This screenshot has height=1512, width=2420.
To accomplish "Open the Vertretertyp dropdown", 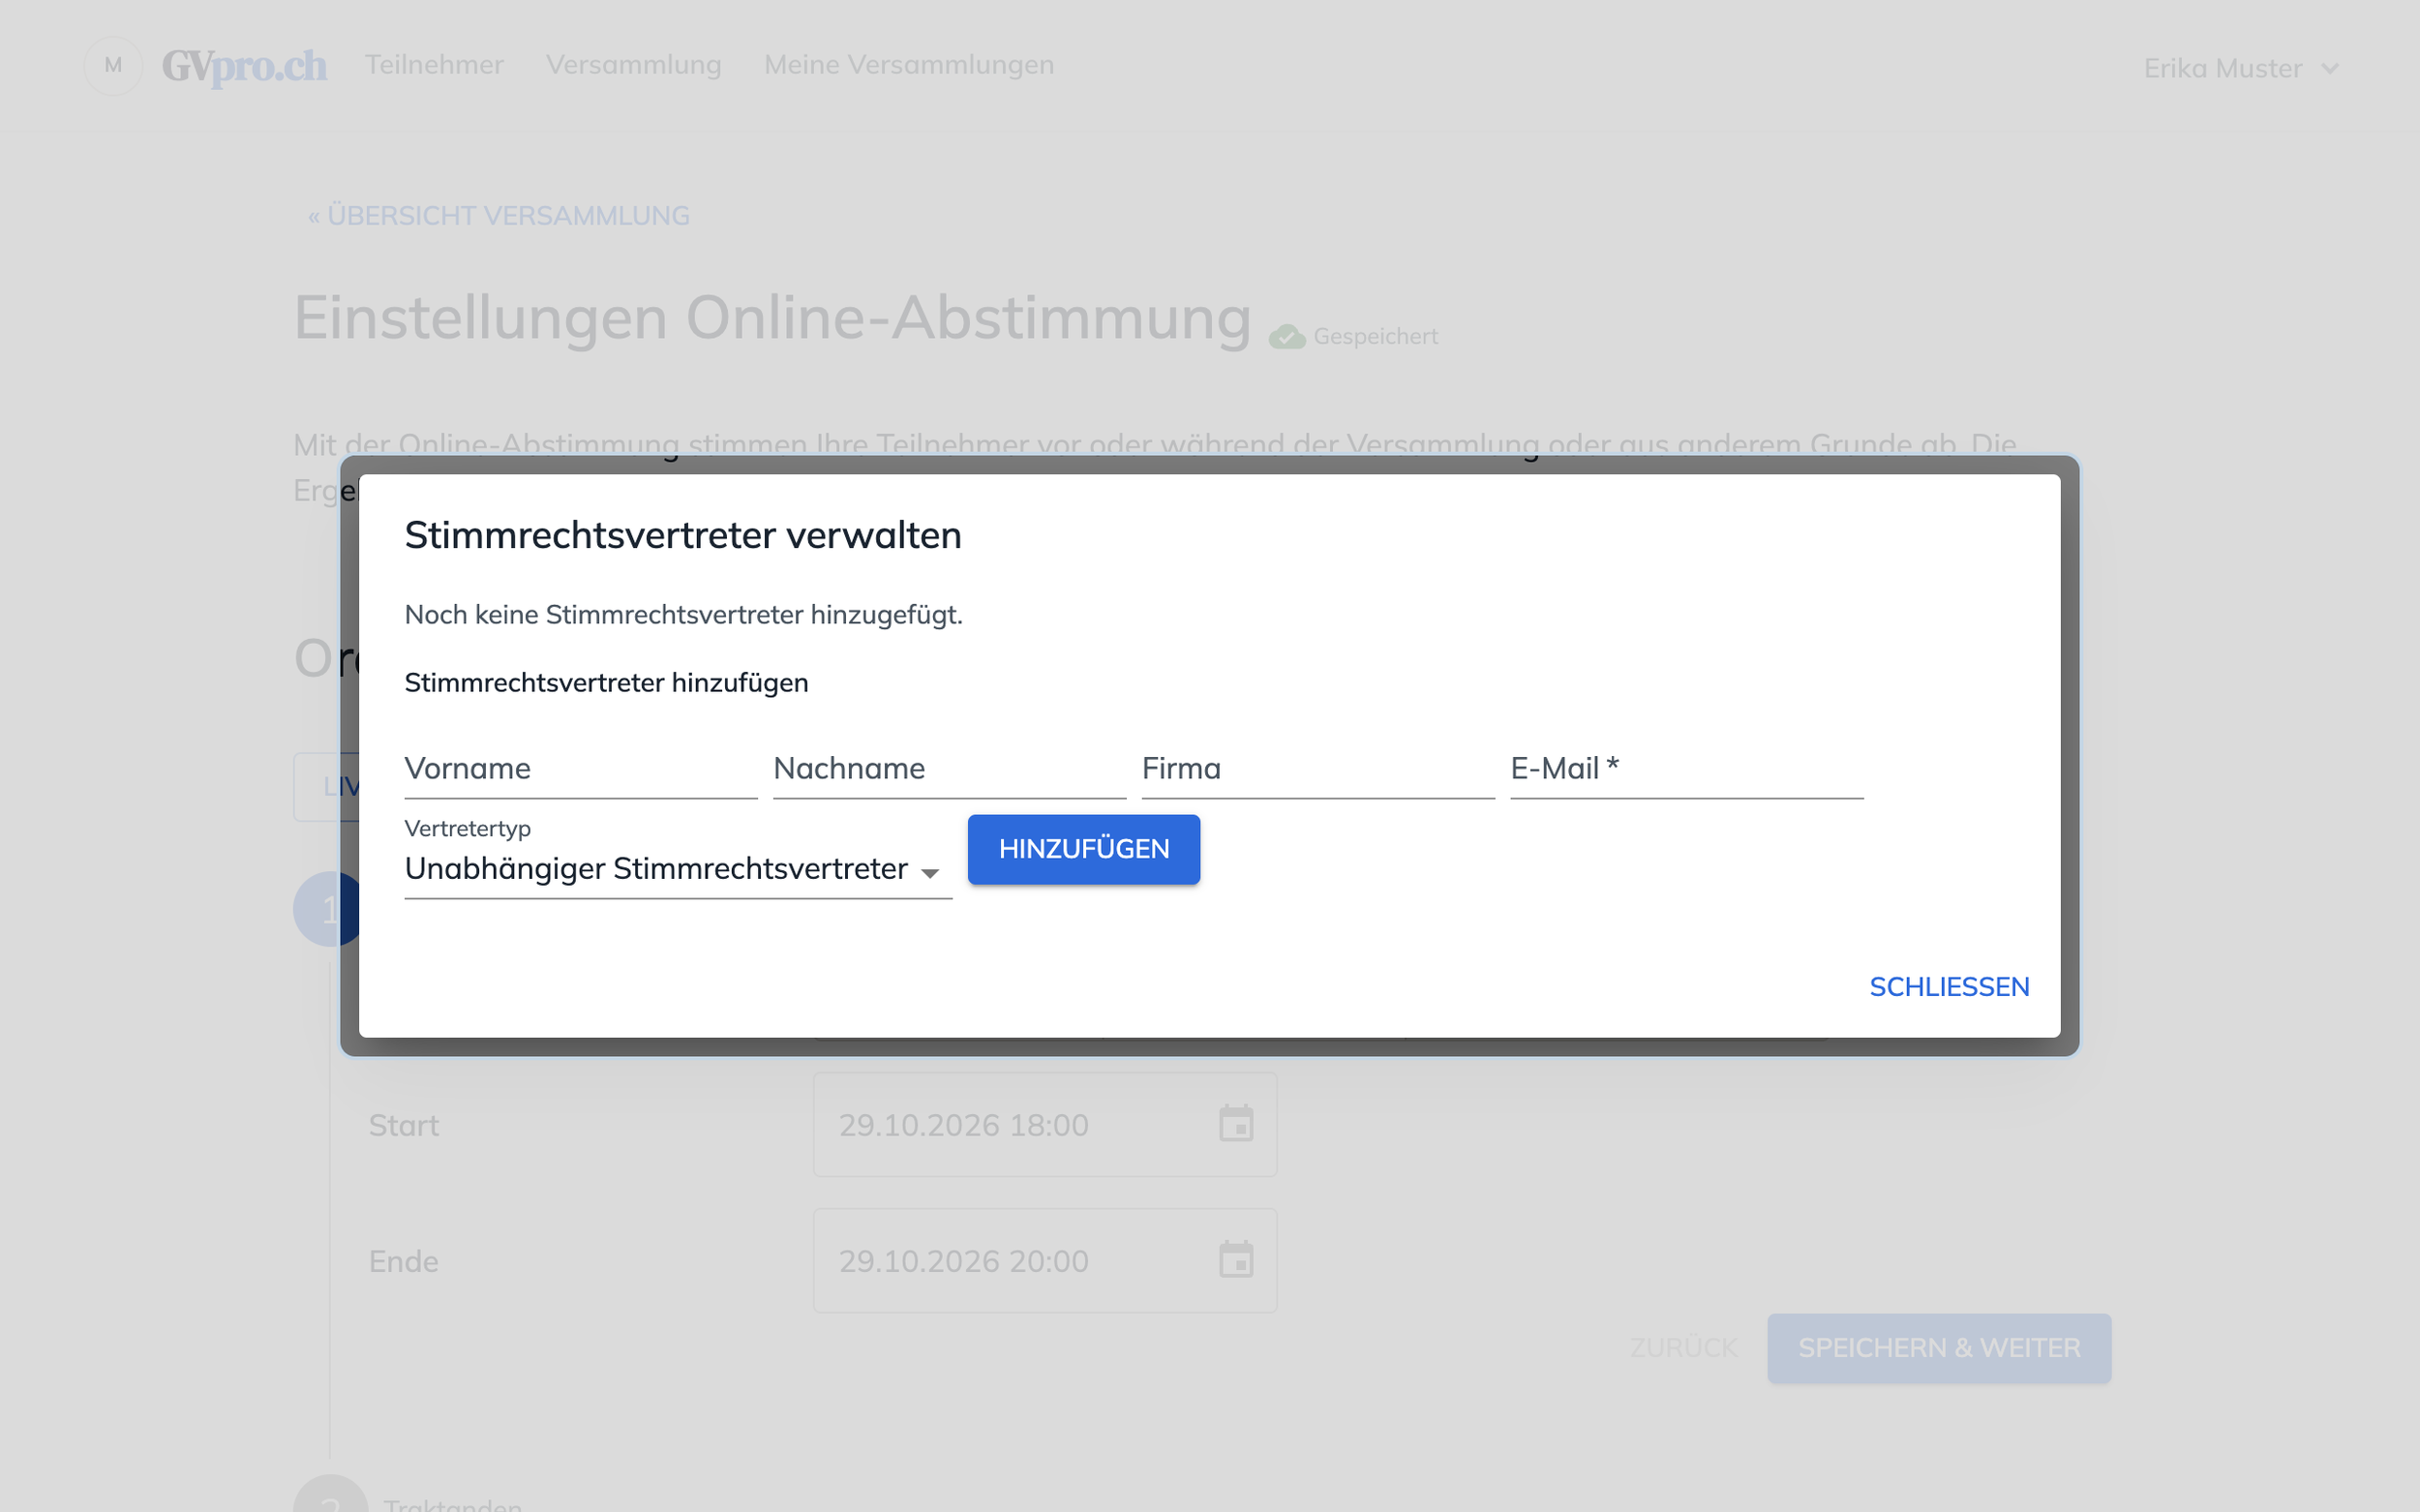I will (678, 869).
